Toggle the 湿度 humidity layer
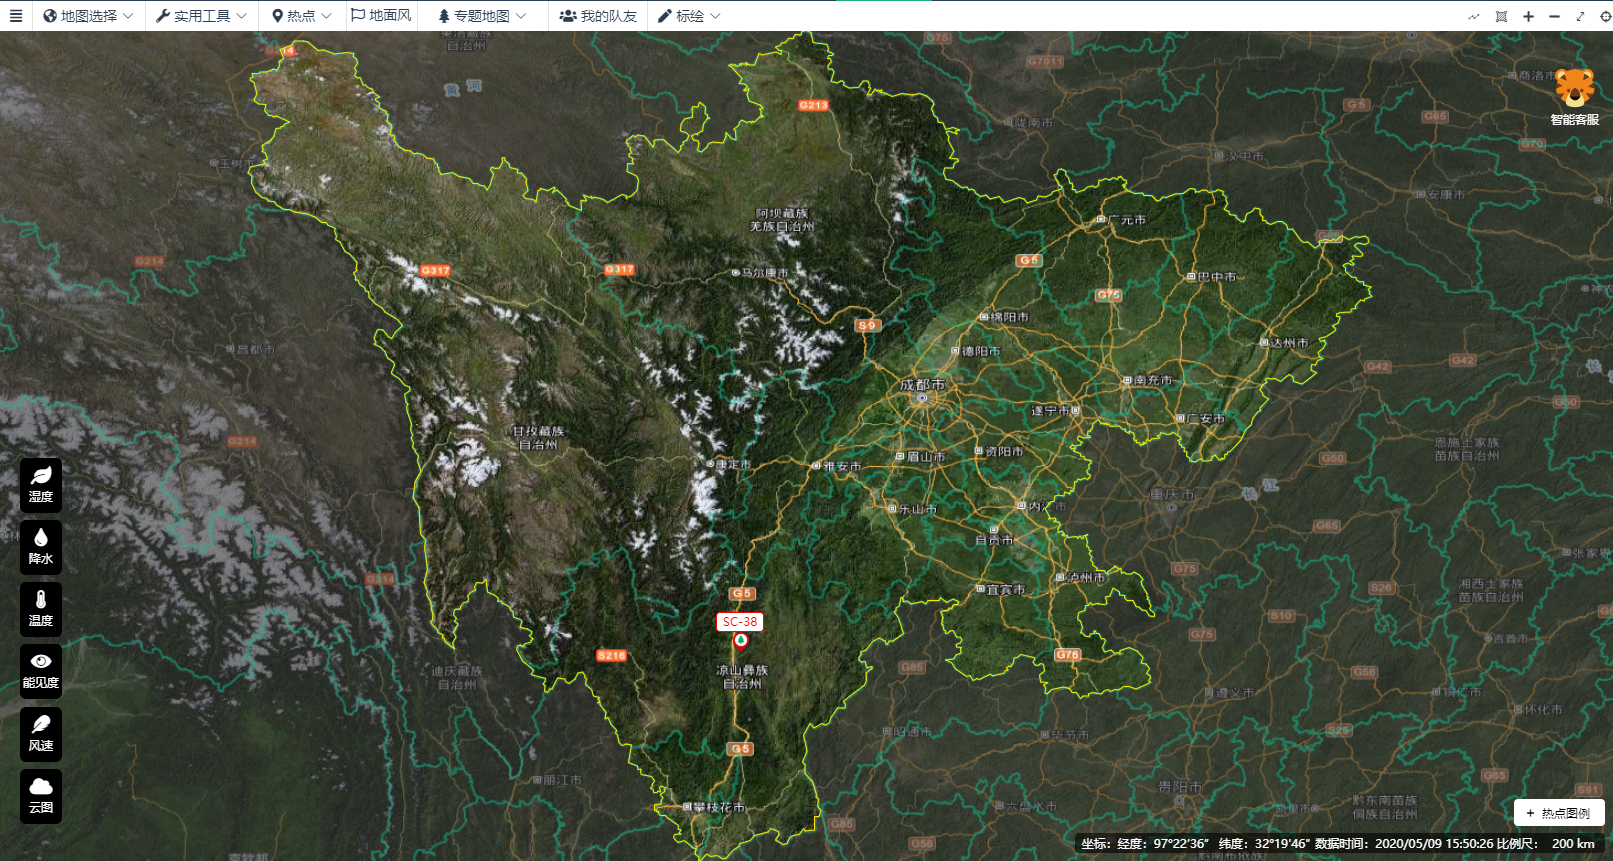The width and height of the screenshot is (1613, 862). 41,485
